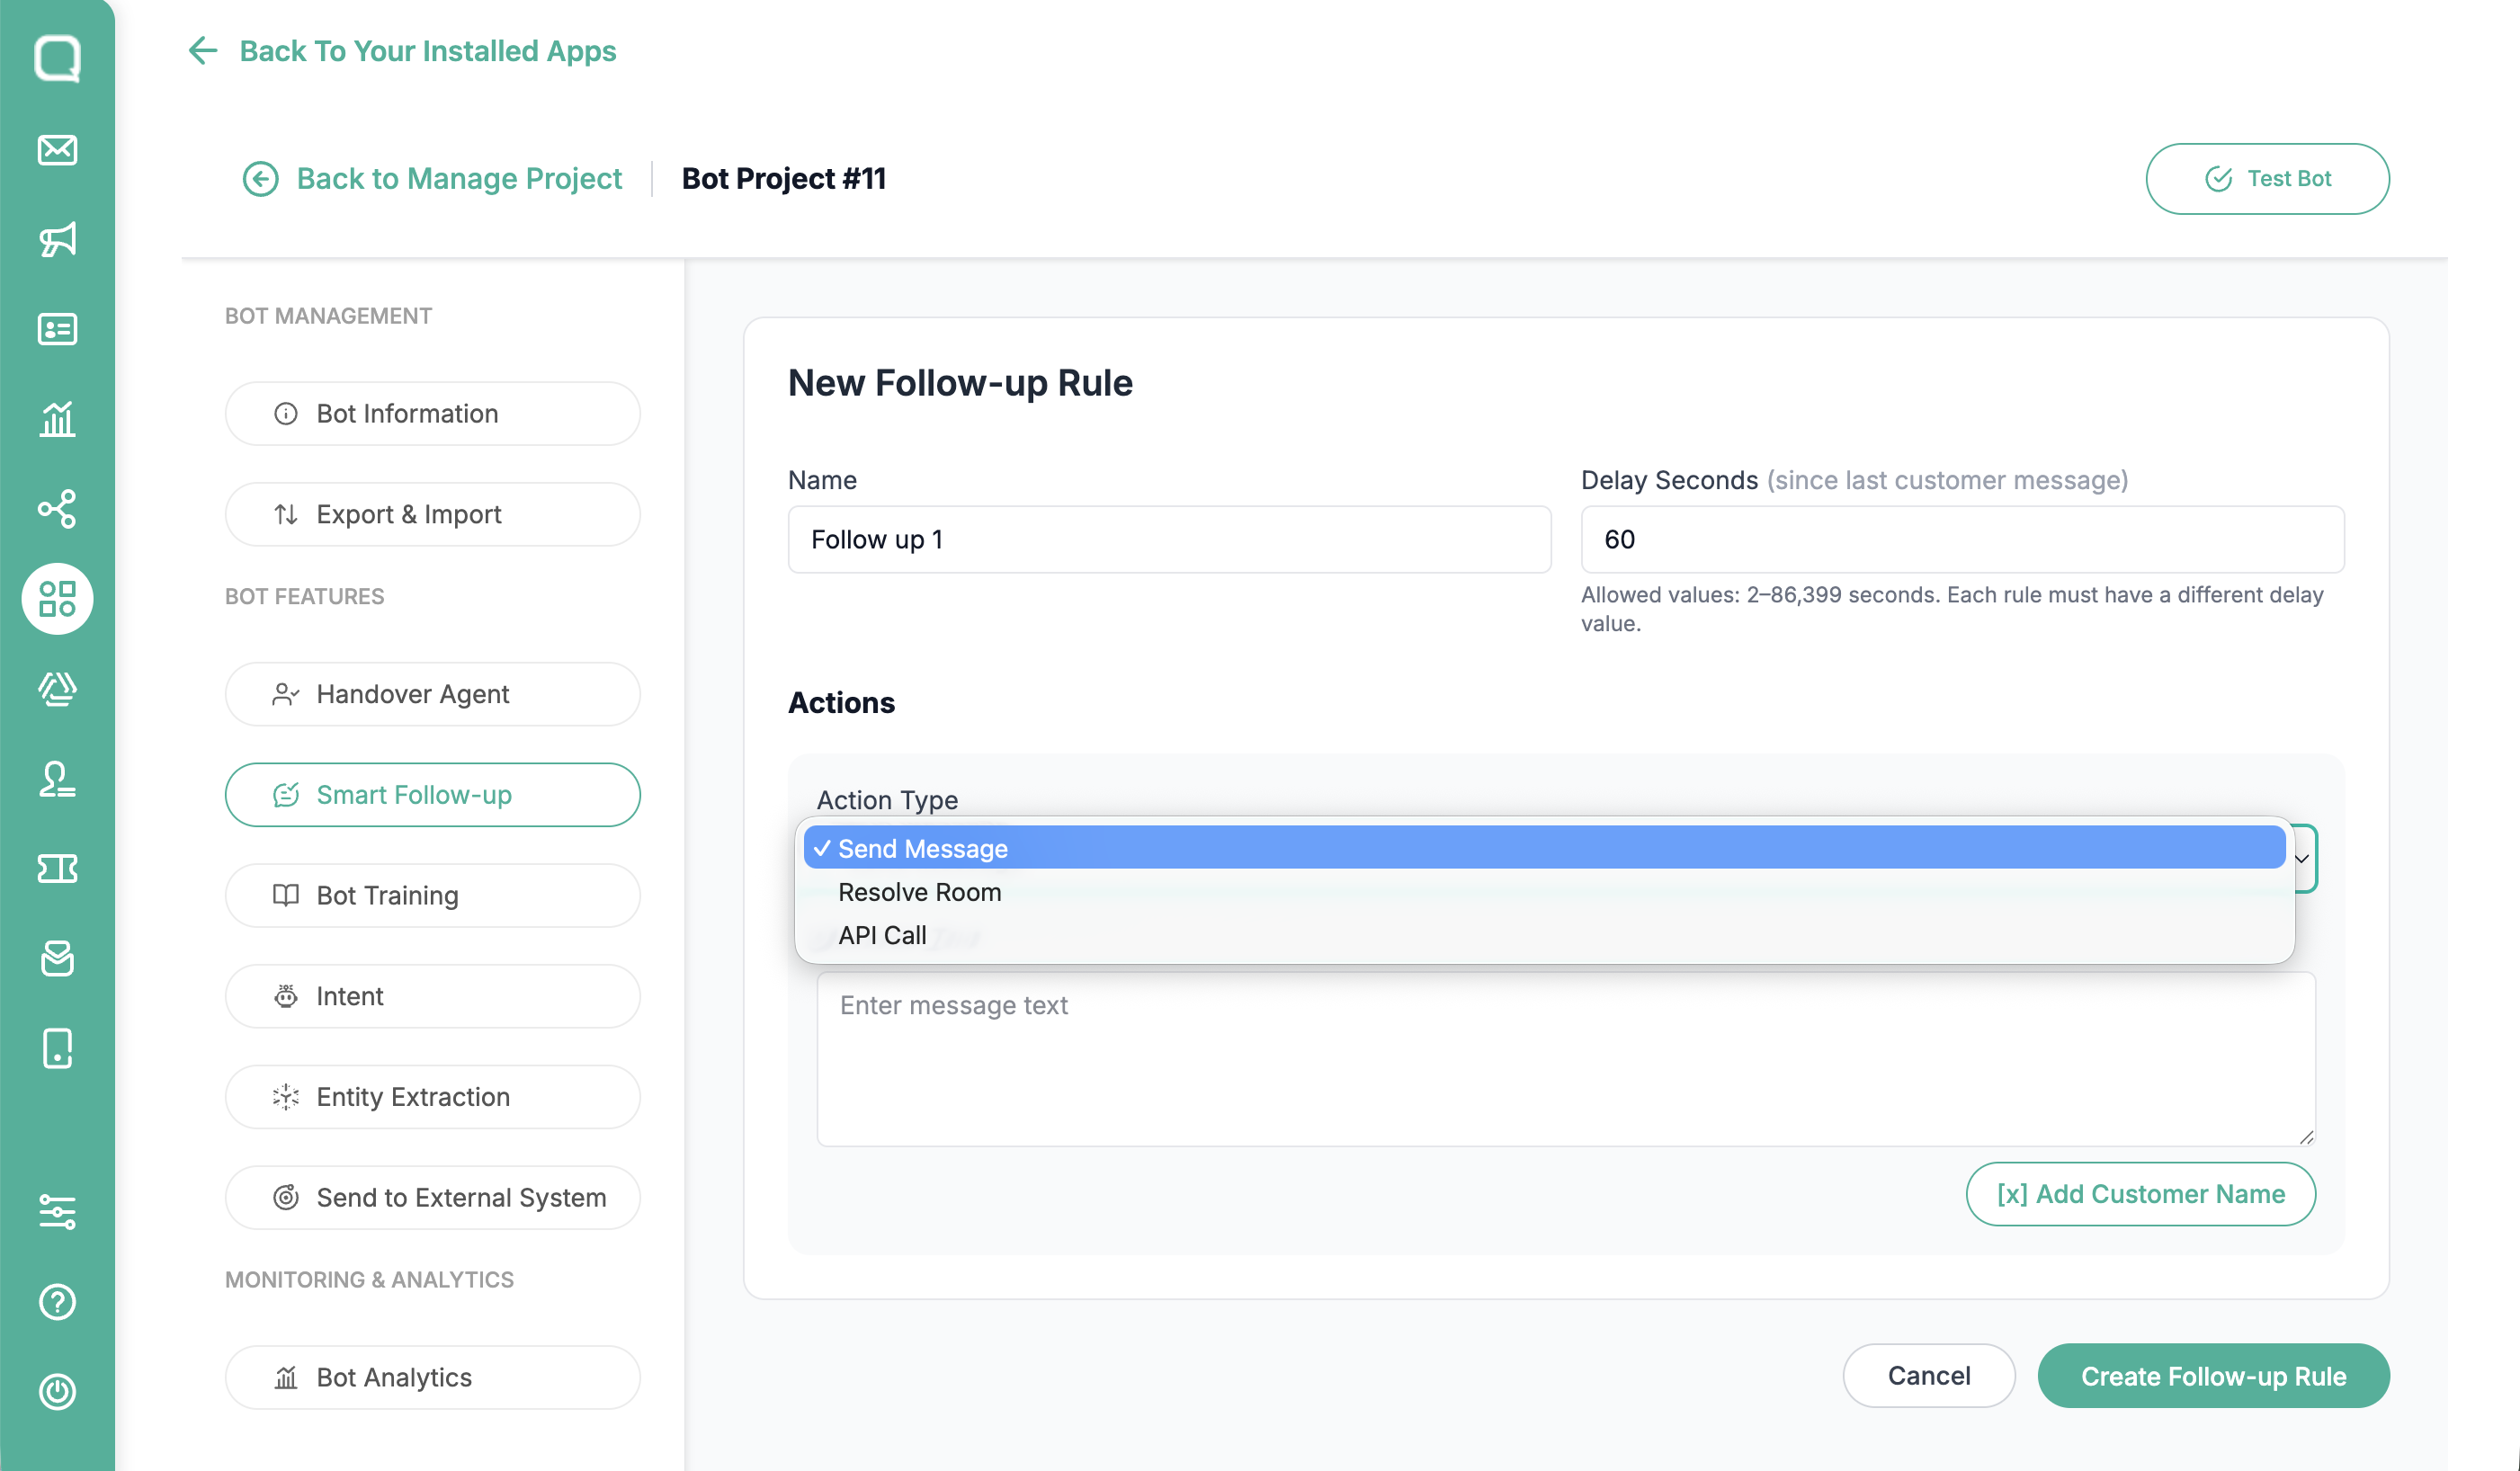2520x1471 pixels.
Task: Open the ticket icon in sidebar
Action: [57, 869]
